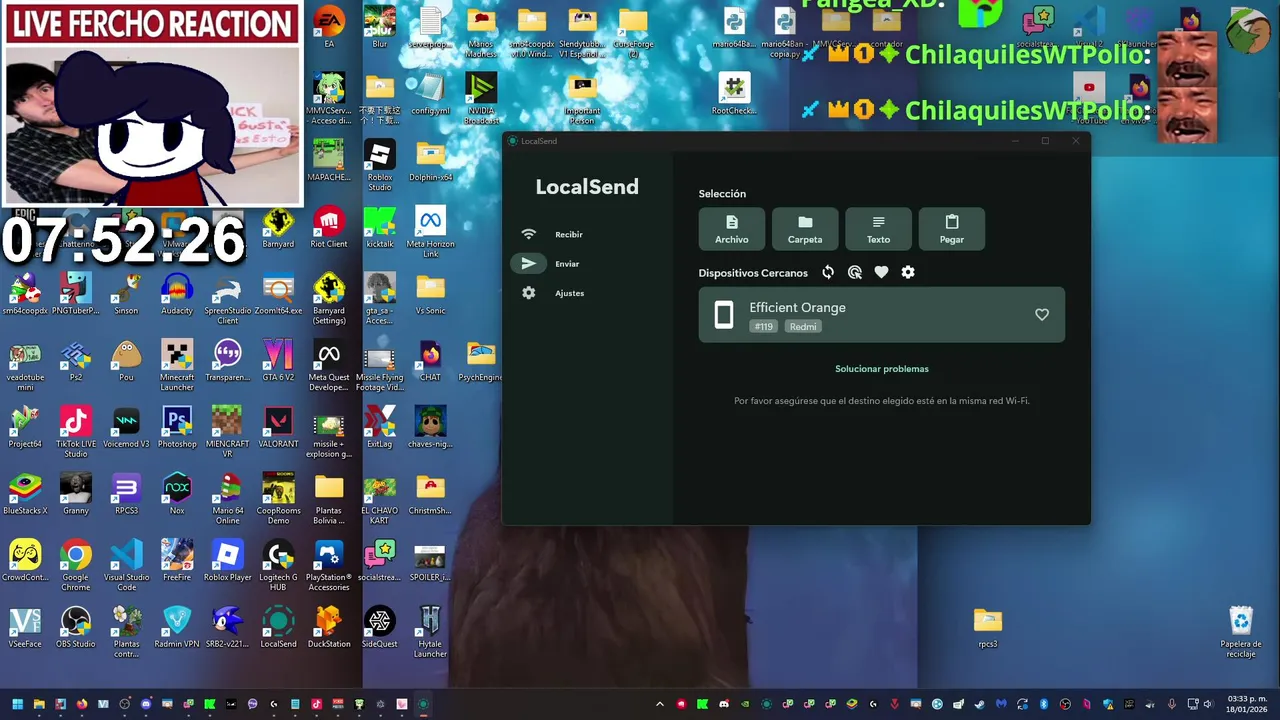This screenshot has width=1280, height=720.
Task: Select the Dolphin-x64 folder on desktop
Action: 431,162
